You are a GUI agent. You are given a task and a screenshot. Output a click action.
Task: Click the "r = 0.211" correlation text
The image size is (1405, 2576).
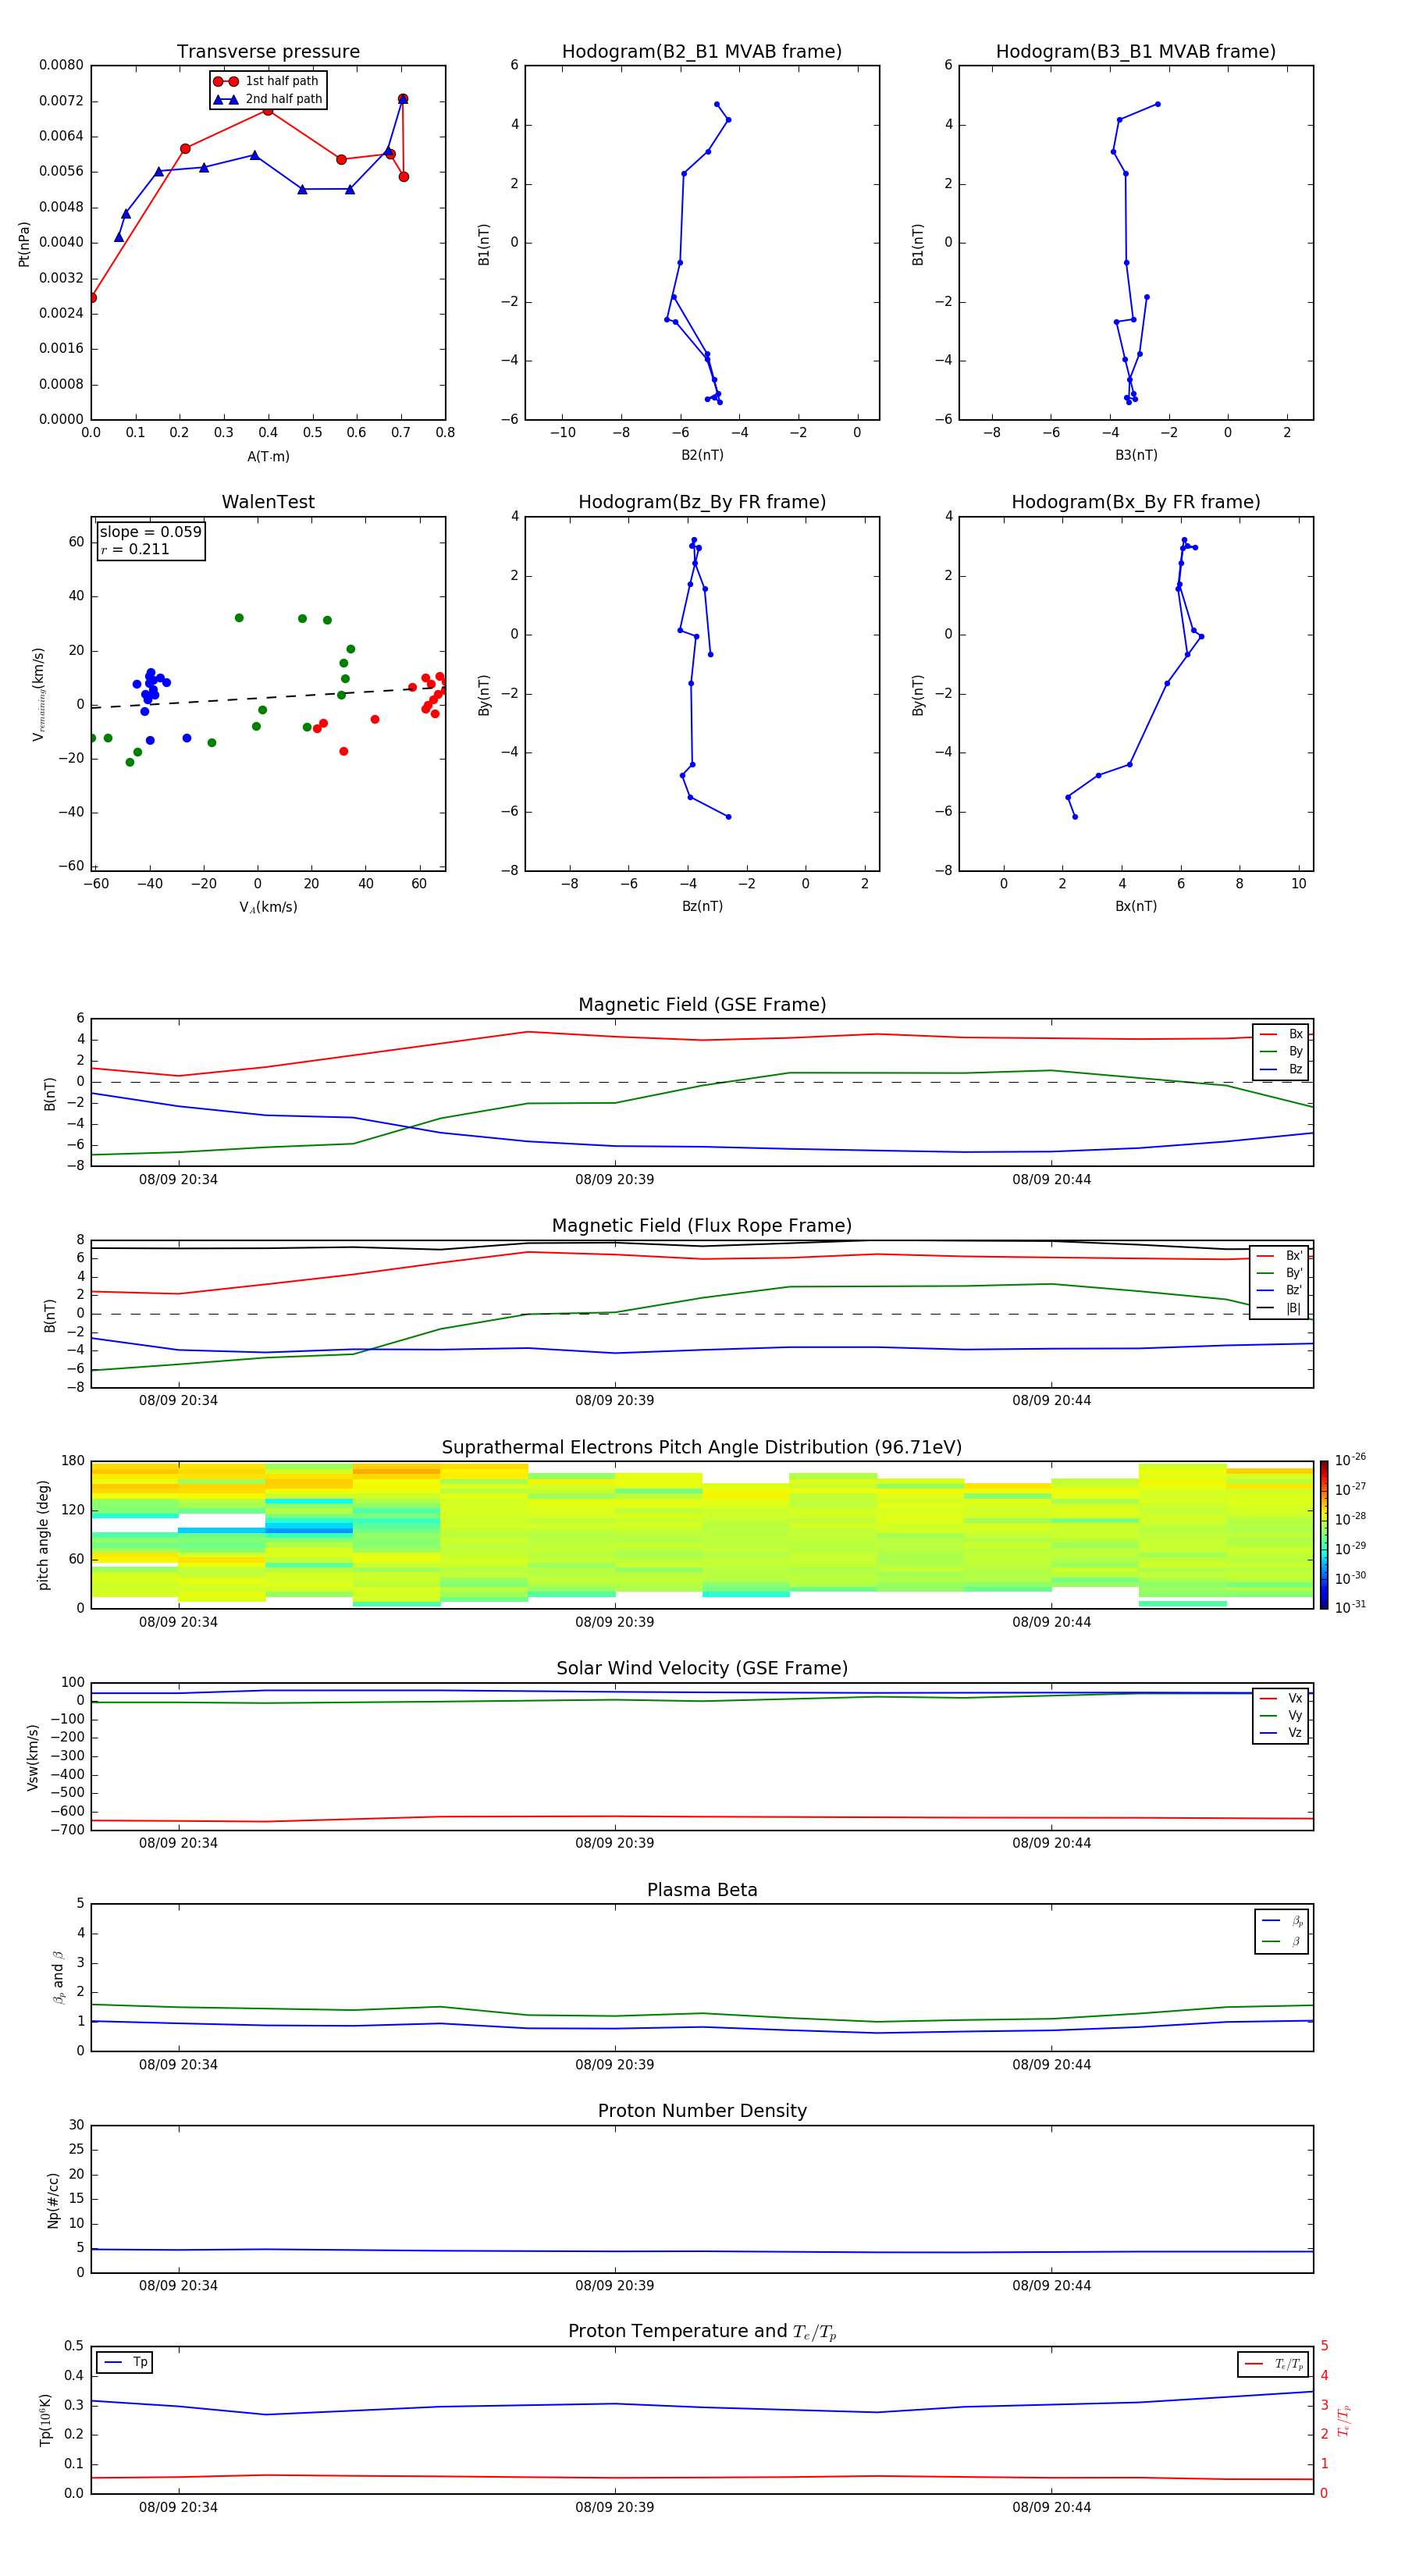[135, 549]
